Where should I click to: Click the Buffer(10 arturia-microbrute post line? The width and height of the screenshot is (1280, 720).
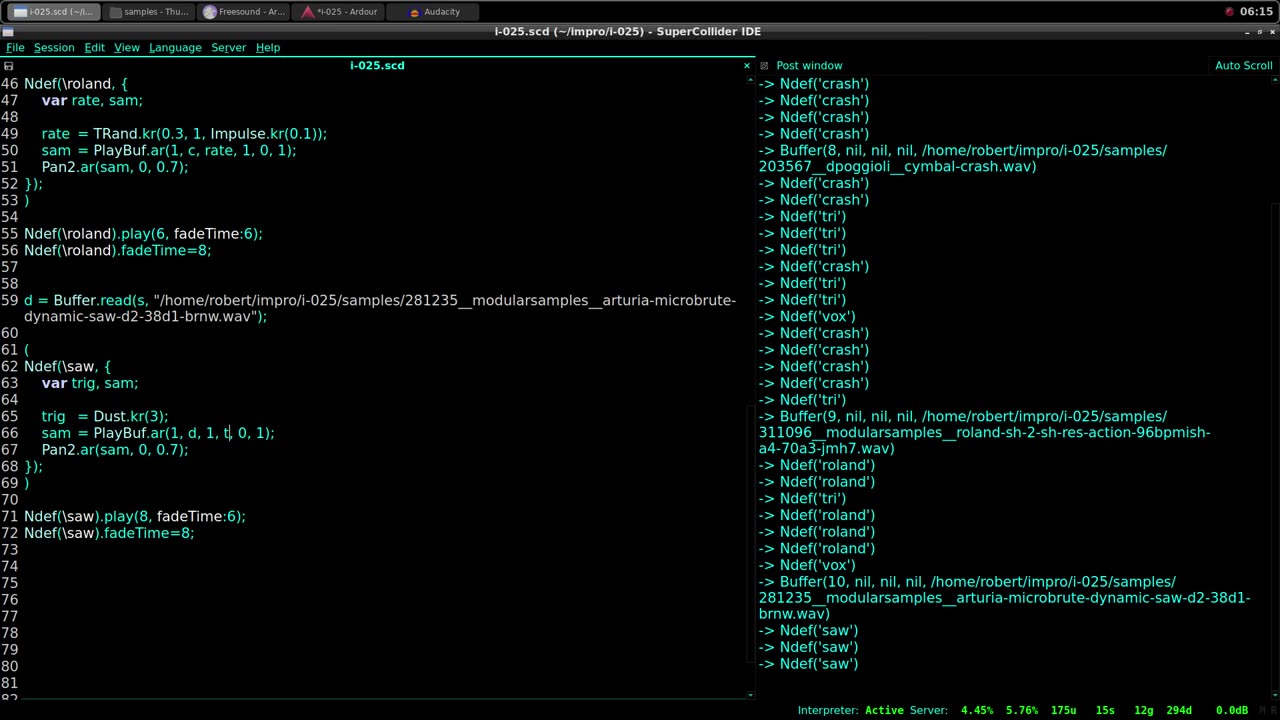tap(1004, 597)
